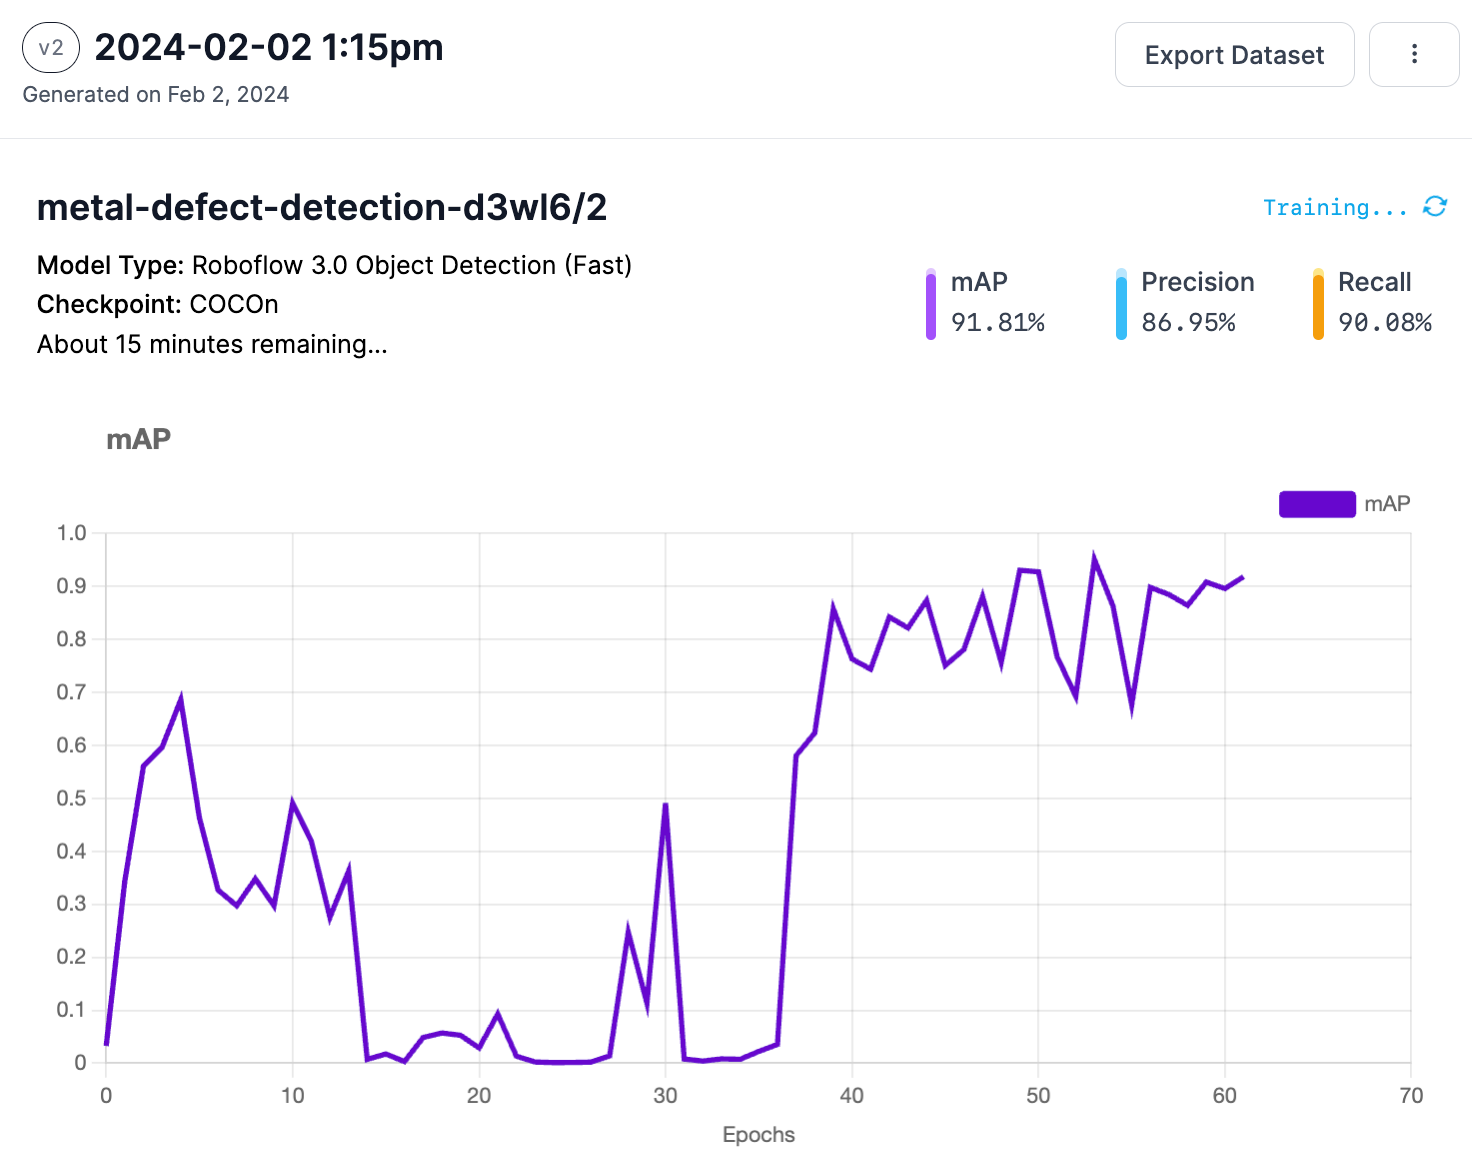Click the last chart data point, epoch 61
Viewport: 1472px width, 1162px height.
pyautogui.click(x=1242, y=577)
